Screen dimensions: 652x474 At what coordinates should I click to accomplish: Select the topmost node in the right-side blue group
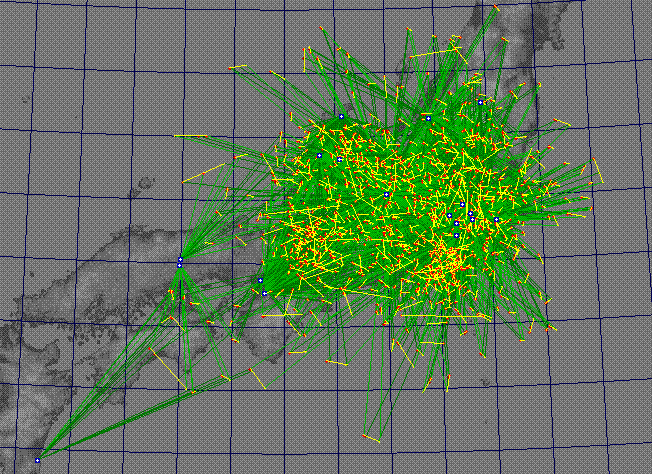coord(462,204)
